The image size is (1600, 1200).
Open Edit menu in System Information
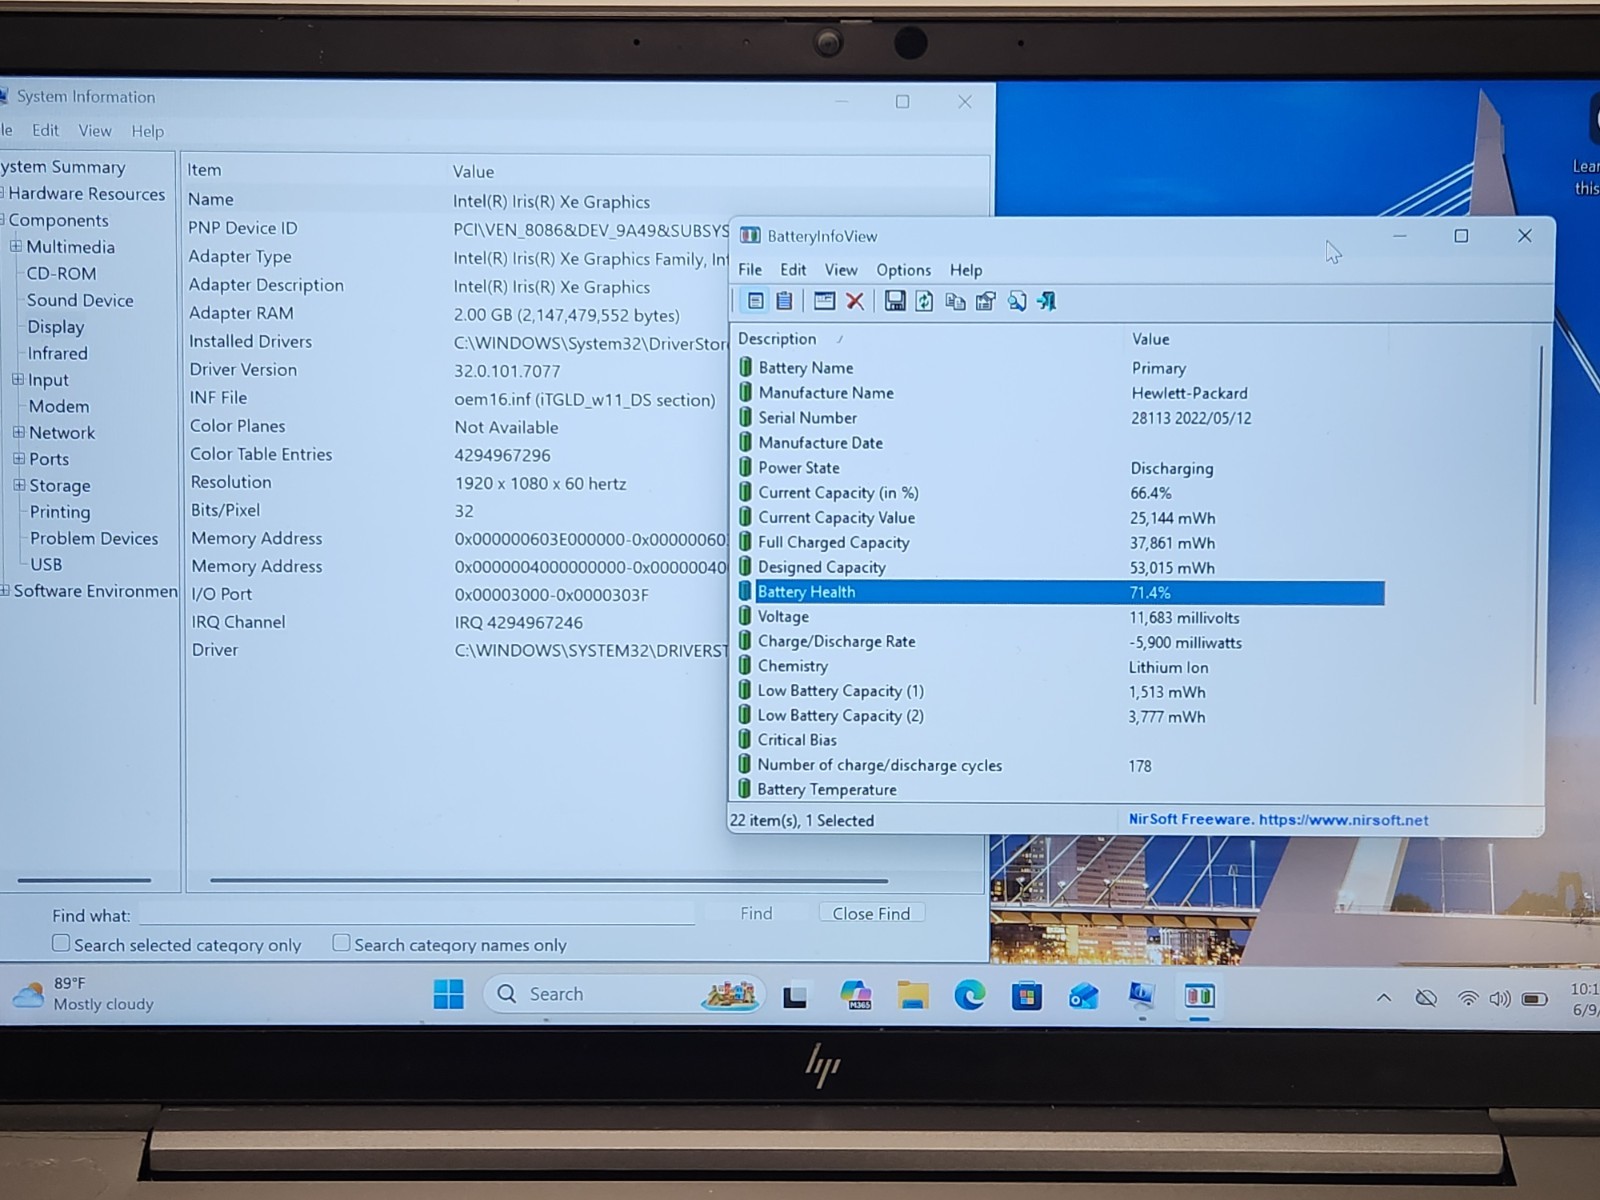(45, 130)
